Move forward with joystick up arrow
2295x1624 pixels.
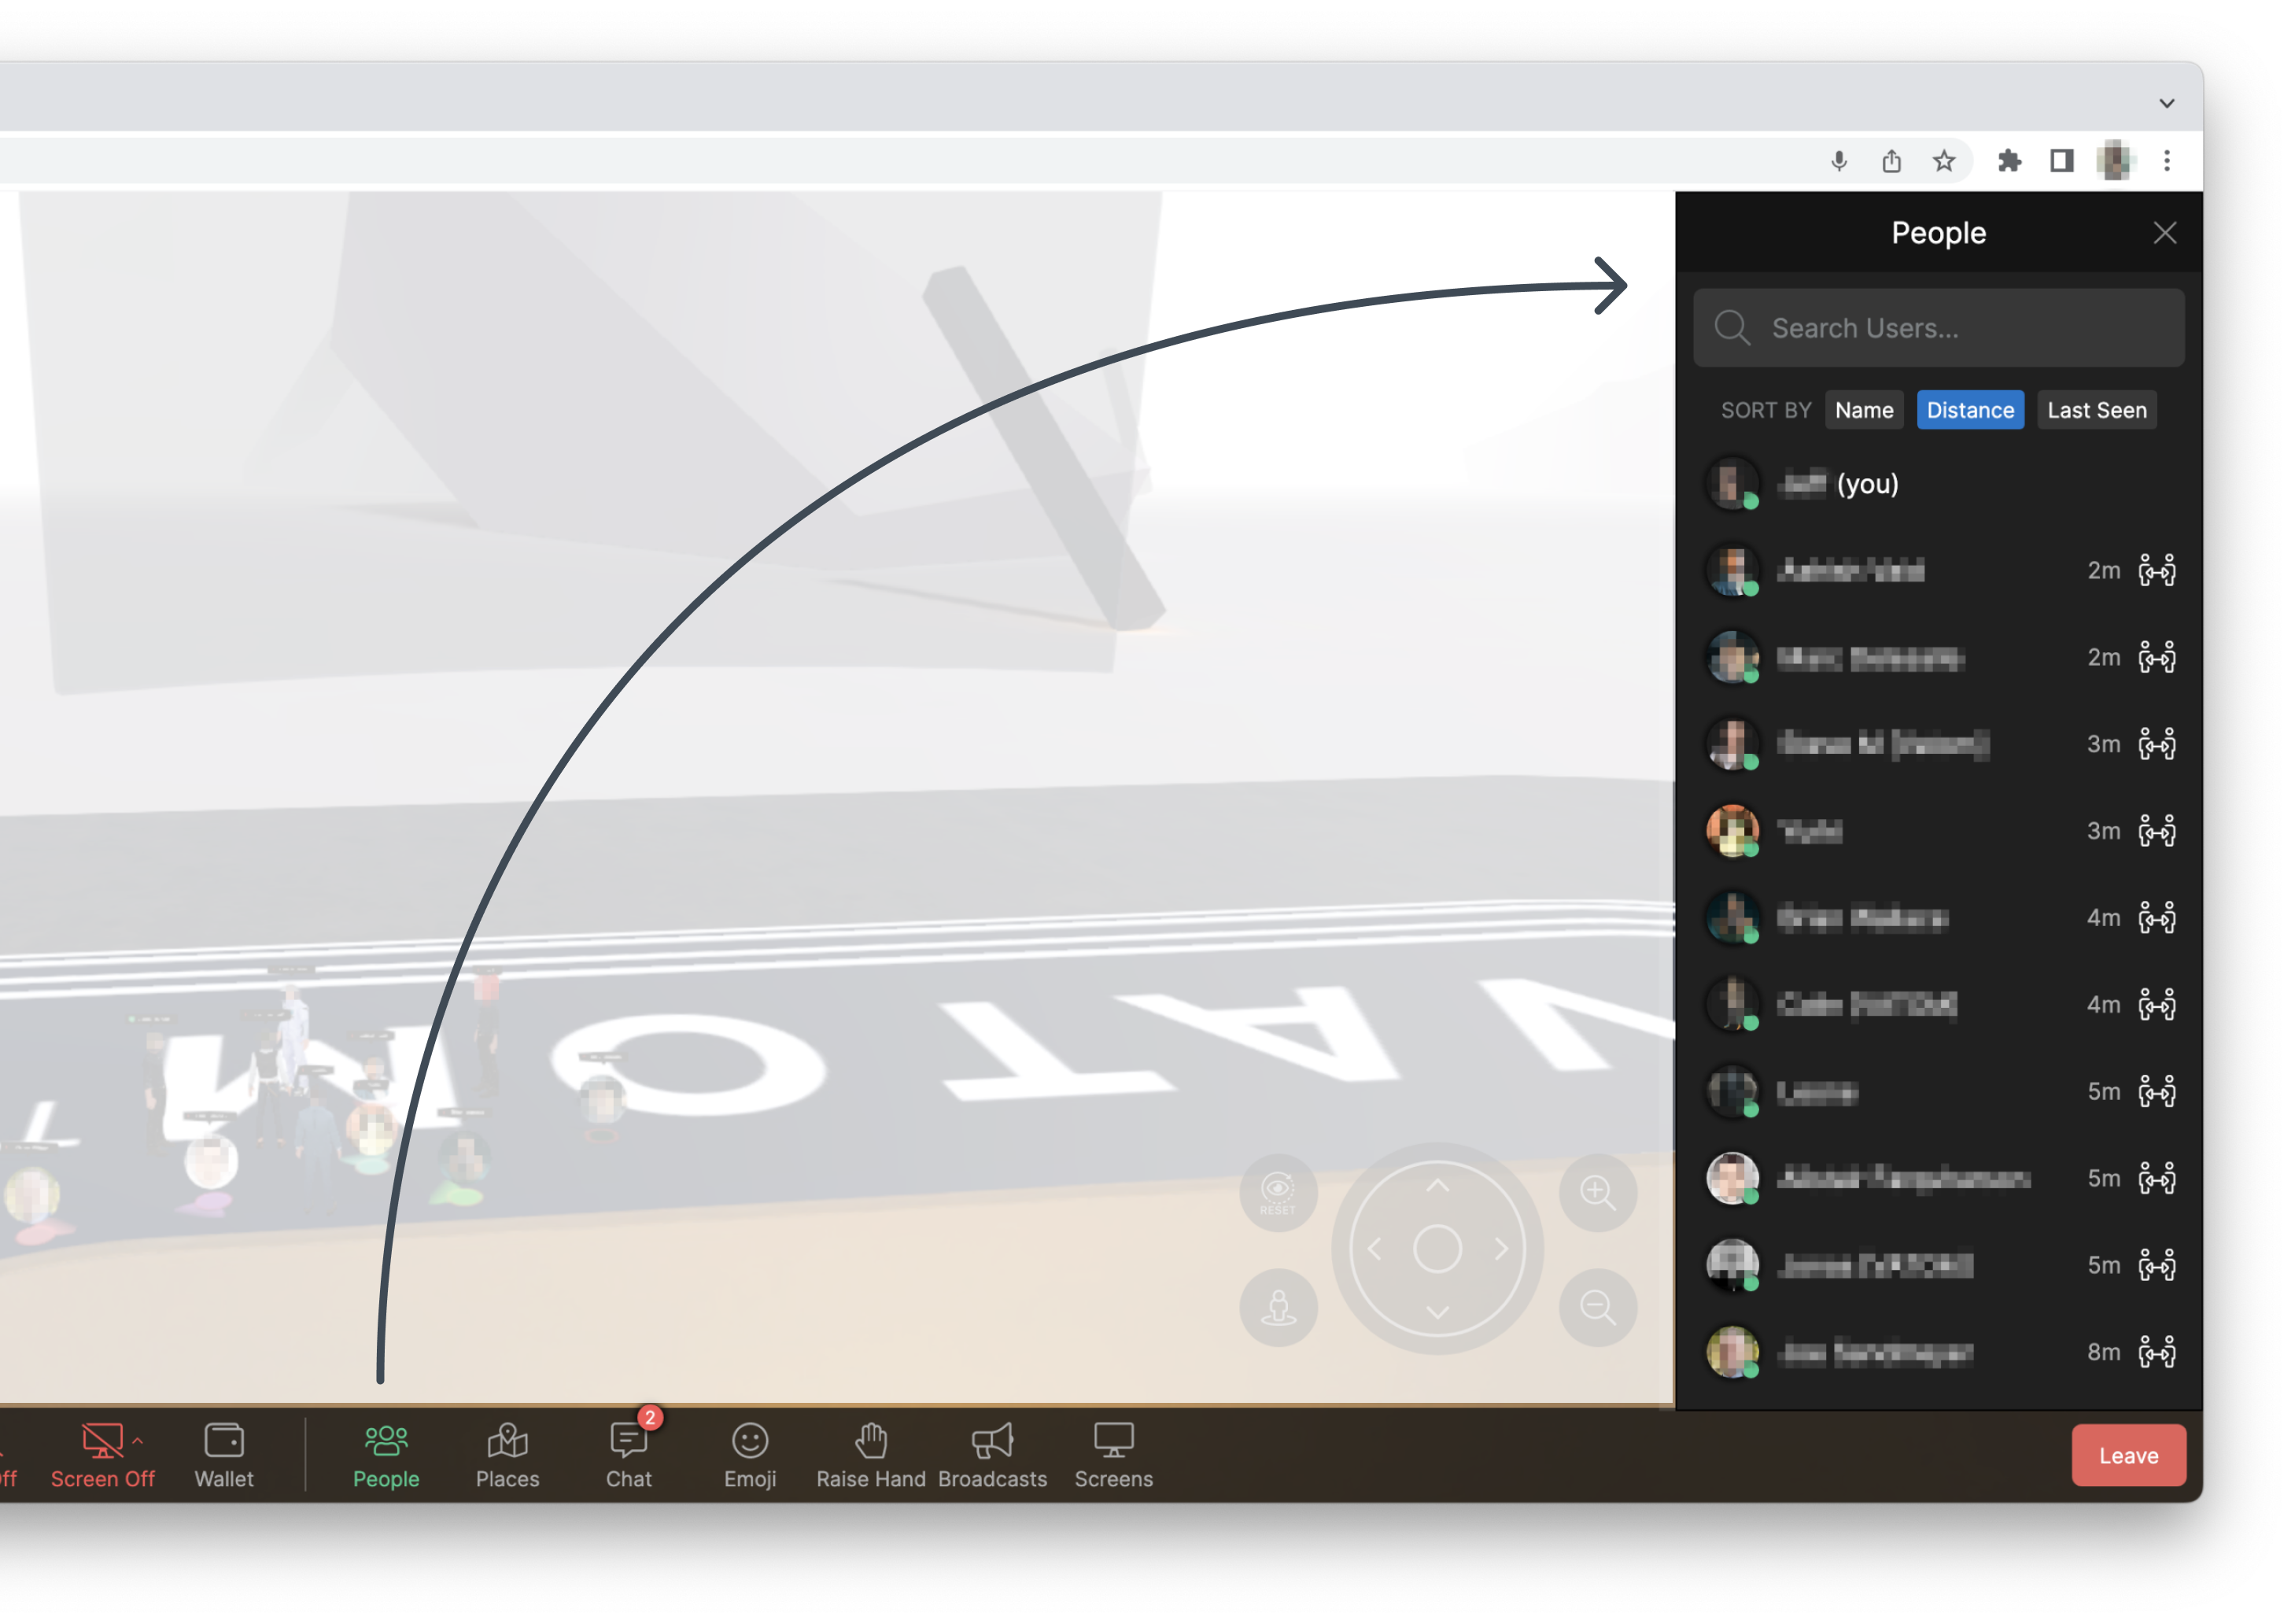(x=1437, y=1187)
